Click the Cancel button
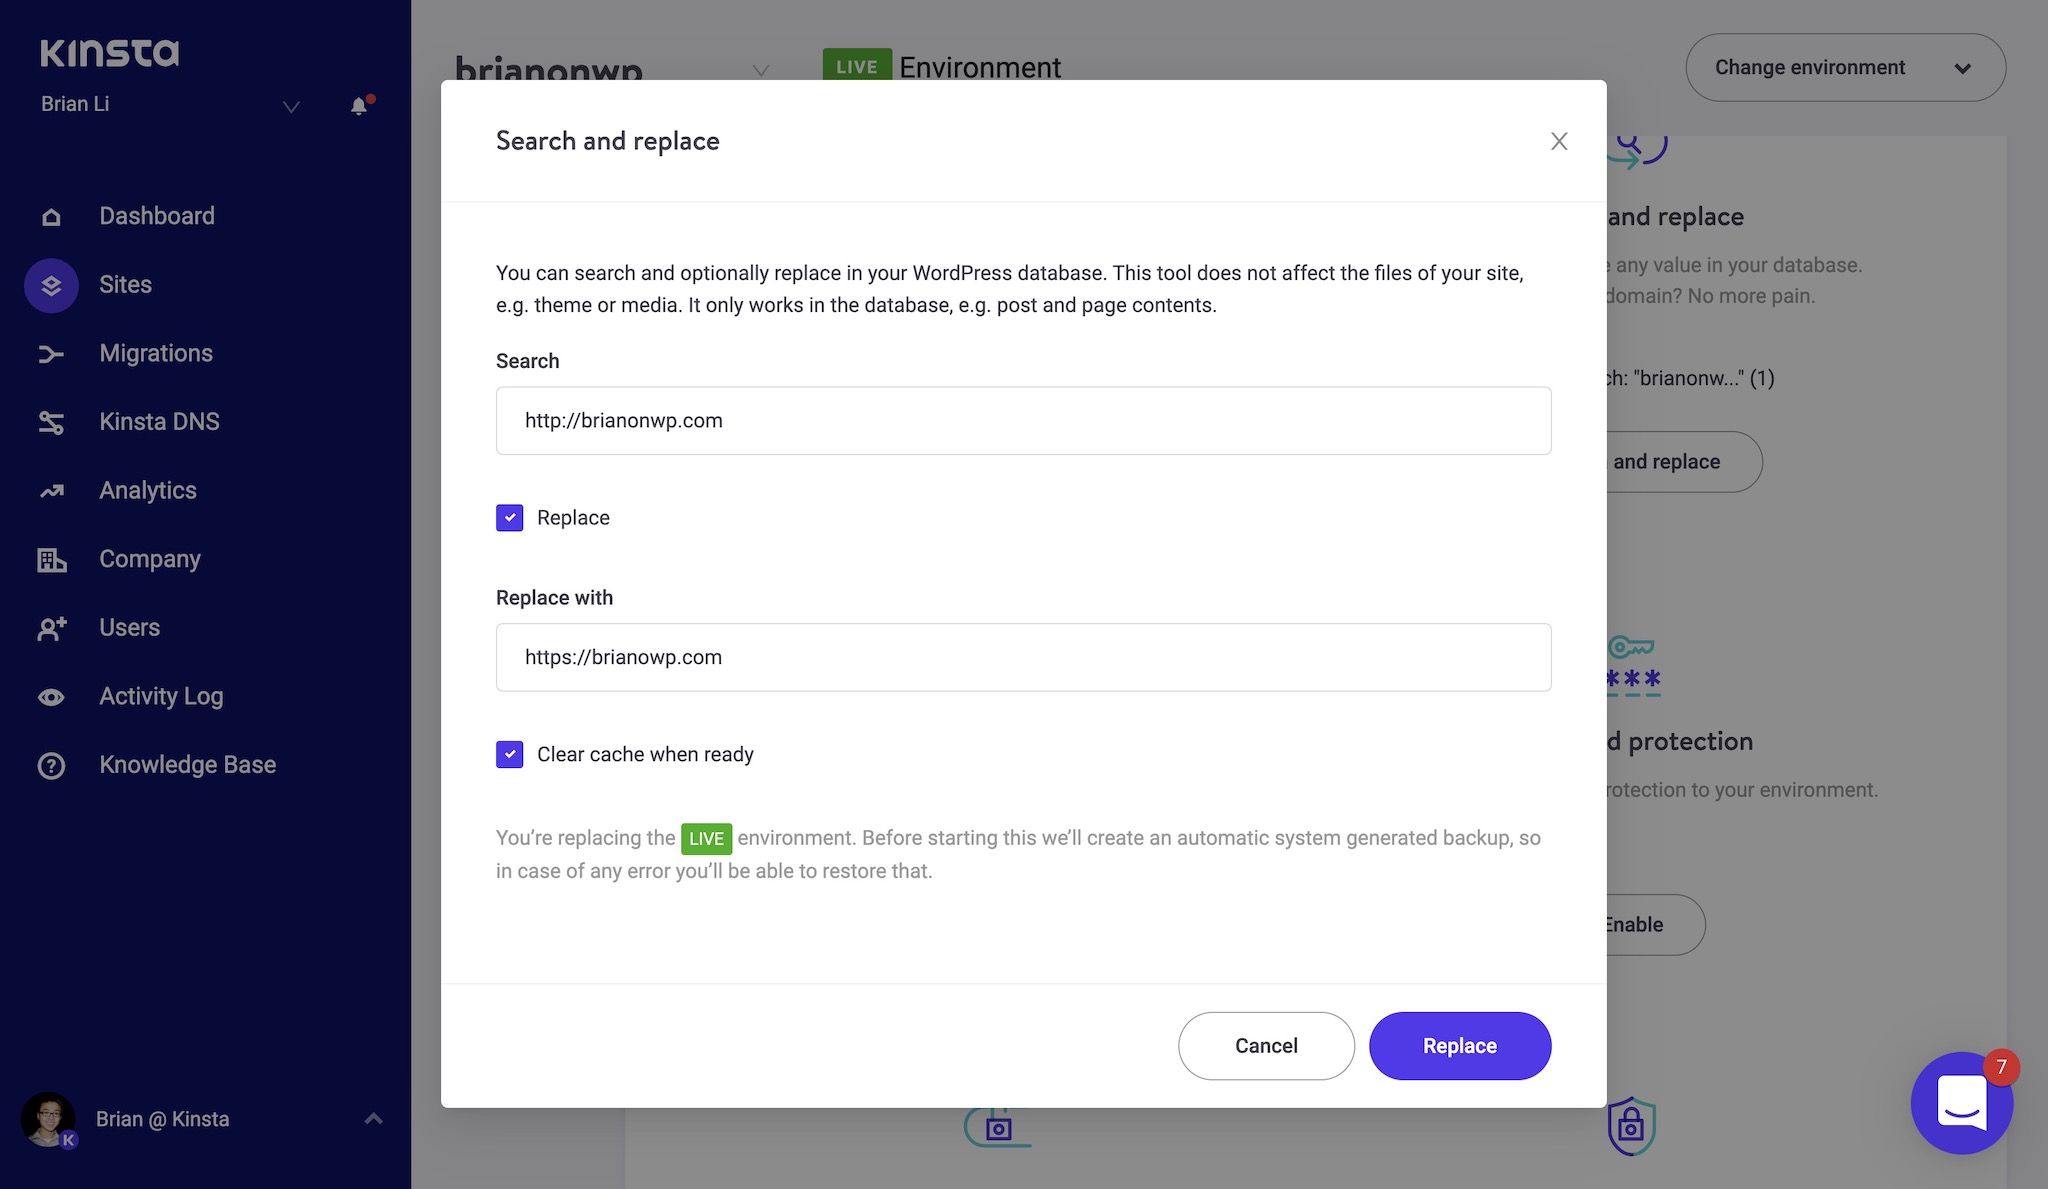 1266,1046
